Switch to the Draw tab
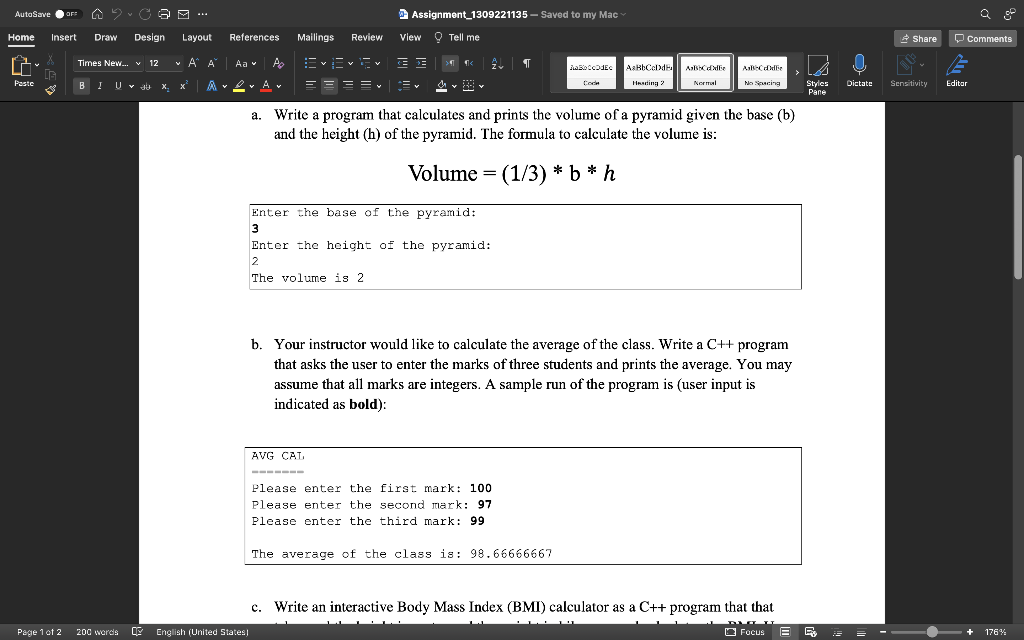Image resolution: width=1024 pixels, height=640 pixels. [x=105, y=37]
